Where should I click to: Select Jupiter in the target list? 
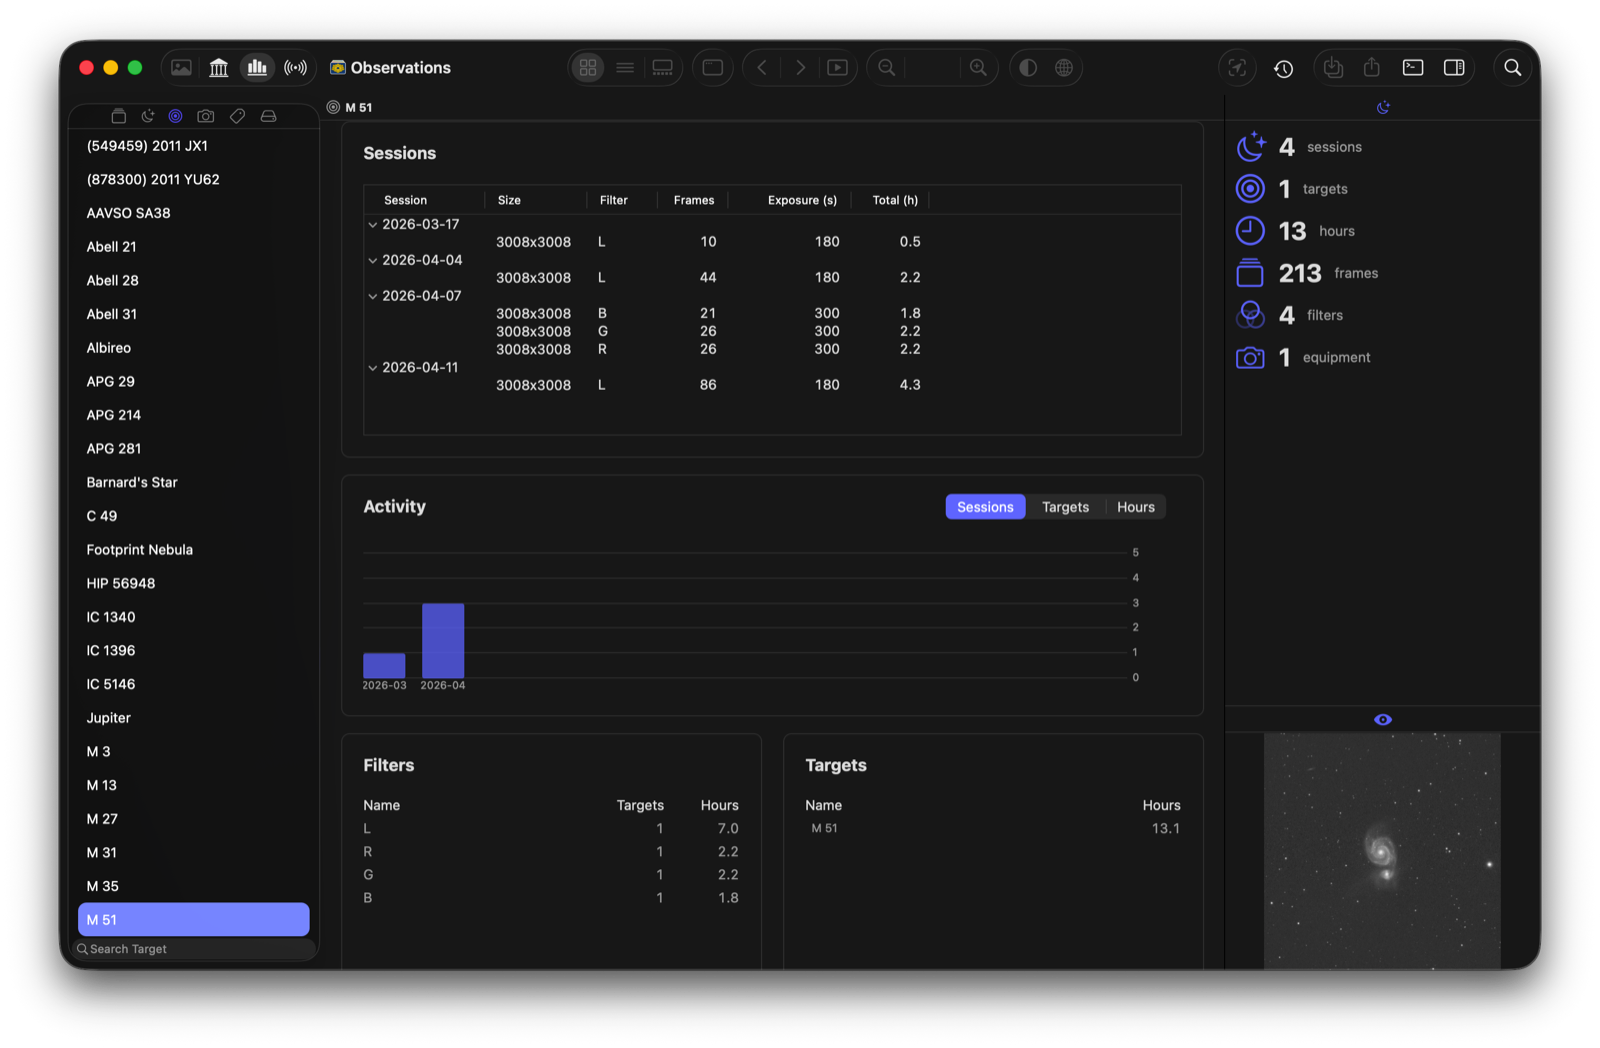tap(194, 718)
